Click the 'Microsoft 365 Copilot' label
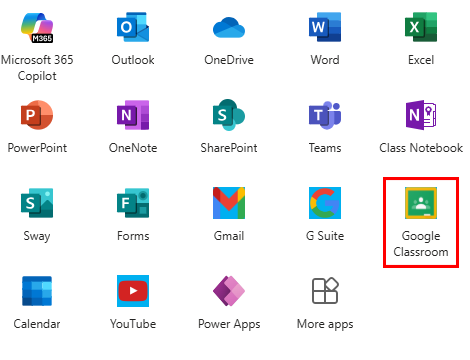The image size is (470, 360). pos(37,68)
